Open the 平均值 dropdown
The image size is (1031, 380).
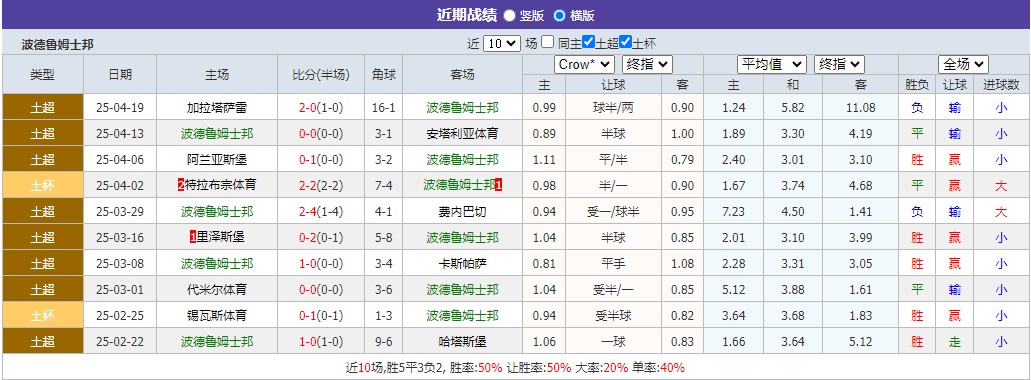click(x=771, y=64)
